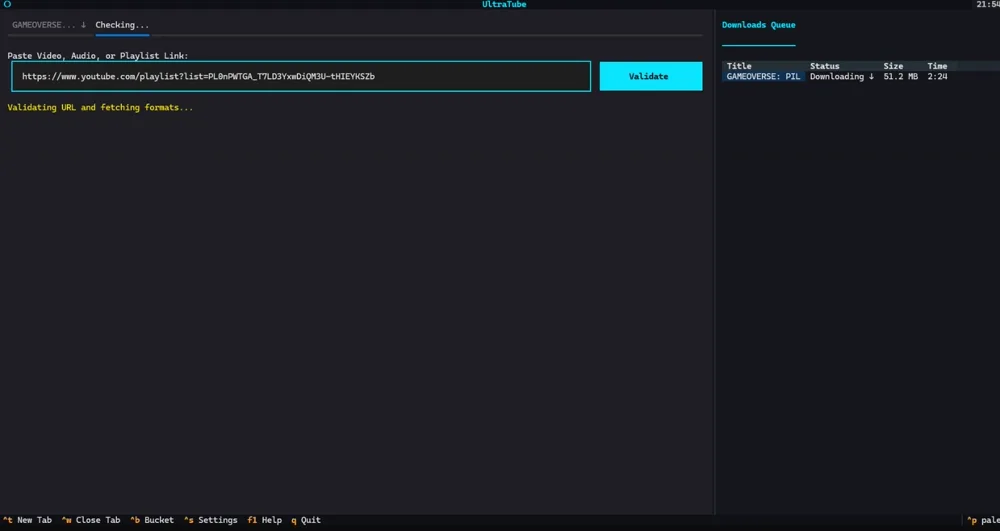Click the playlist URL input field
Viewport: 1000px width, 531px height.
[x=301, y=76]
